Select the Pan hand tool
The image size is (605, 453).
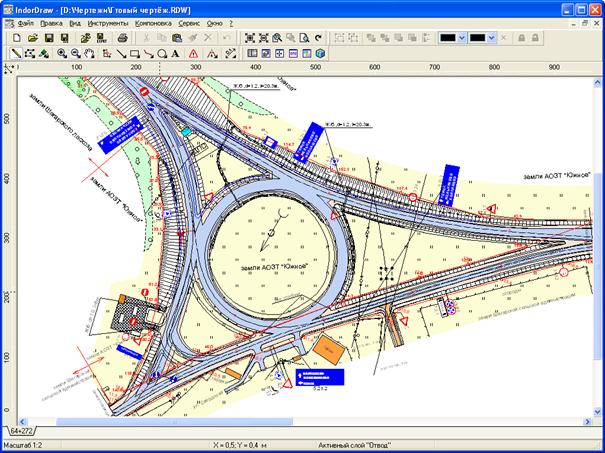tap(89, 53)
